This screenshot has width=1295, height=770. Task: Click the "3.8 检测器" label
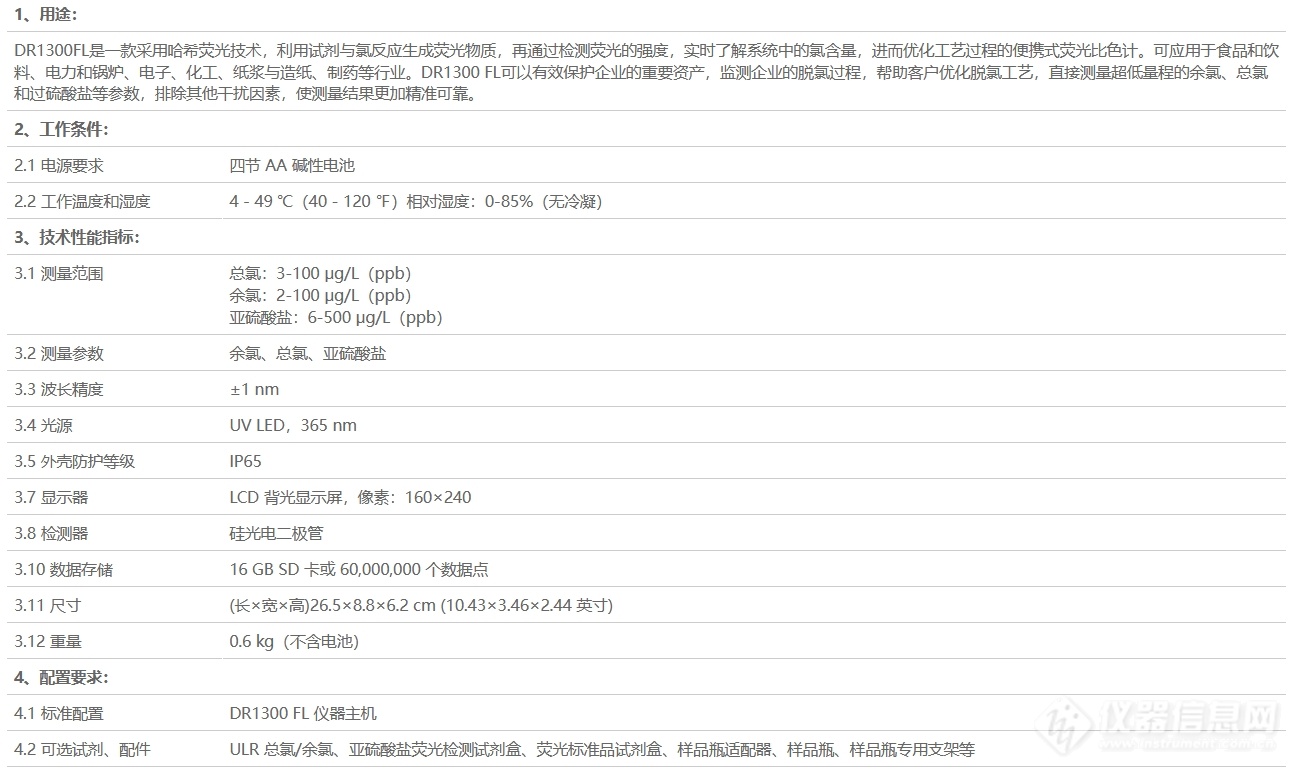(51, 533)
